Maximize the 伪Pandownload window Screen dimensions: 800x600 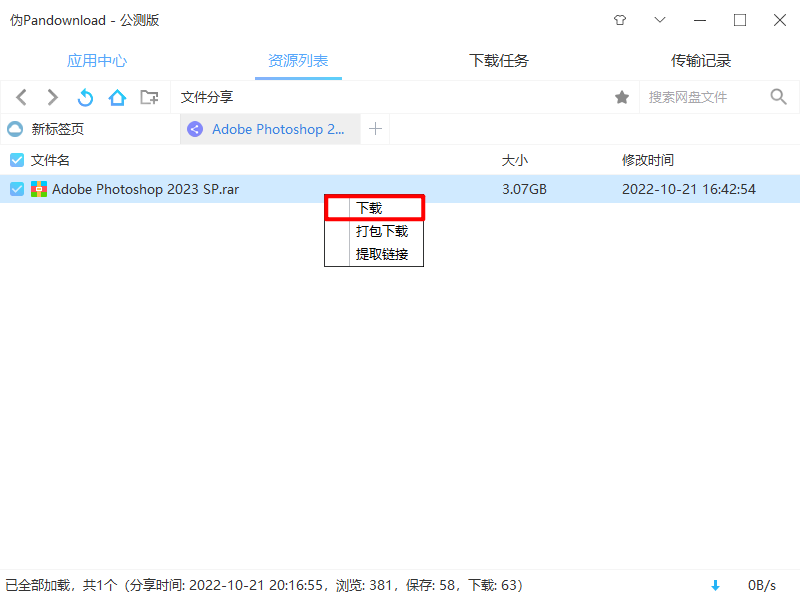740,20
